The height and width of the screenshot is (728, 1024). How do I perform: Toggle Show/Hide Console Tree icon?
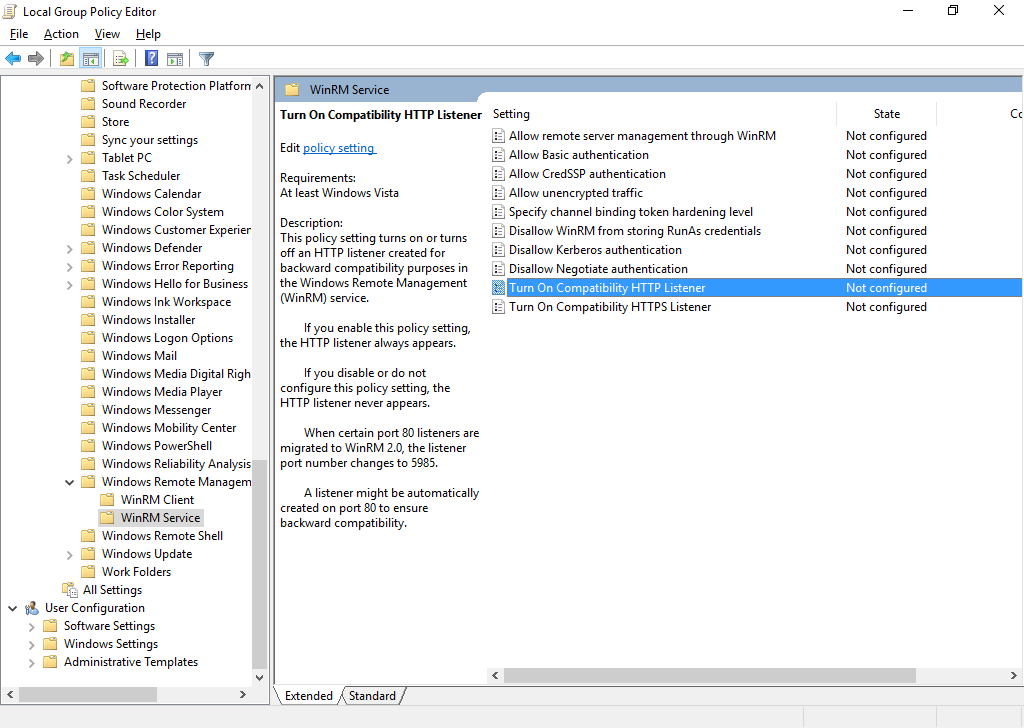coord(90,59)
